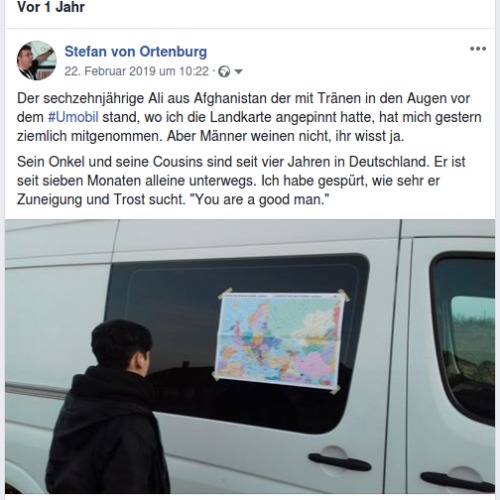The width and height of the screenshot is (500, 500).
Task: Expand the privacy audience dropdown arrow
Action: (238, 72)
